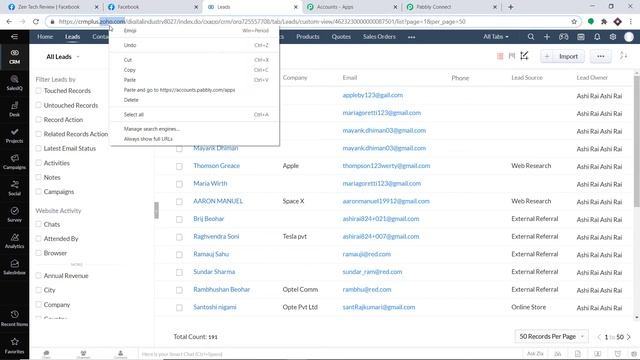Choose Always show full URLs

pyautogui.click(x=195, y=139)
